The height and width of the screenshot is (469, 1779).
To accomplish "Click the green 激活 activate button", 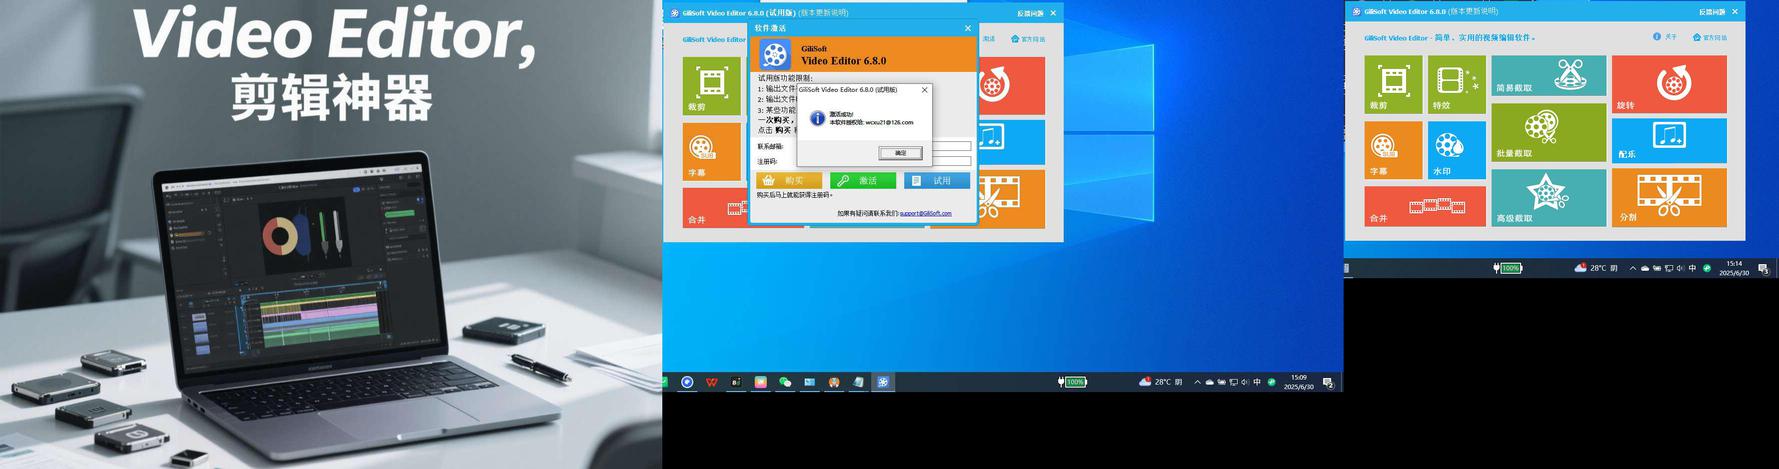I will tap(862, 181).
